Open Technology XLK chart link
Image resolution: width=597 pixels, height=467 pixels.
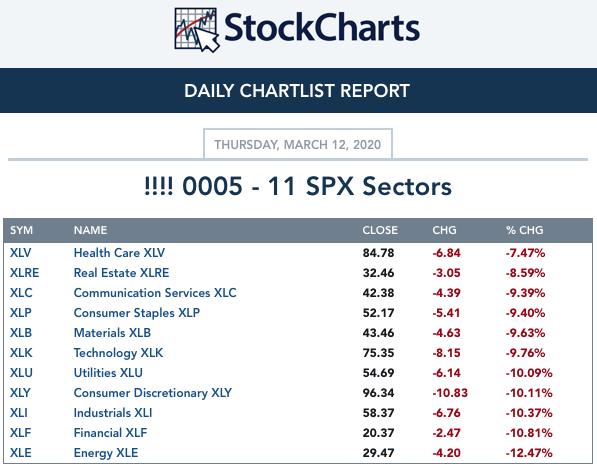tap(118, 353)
